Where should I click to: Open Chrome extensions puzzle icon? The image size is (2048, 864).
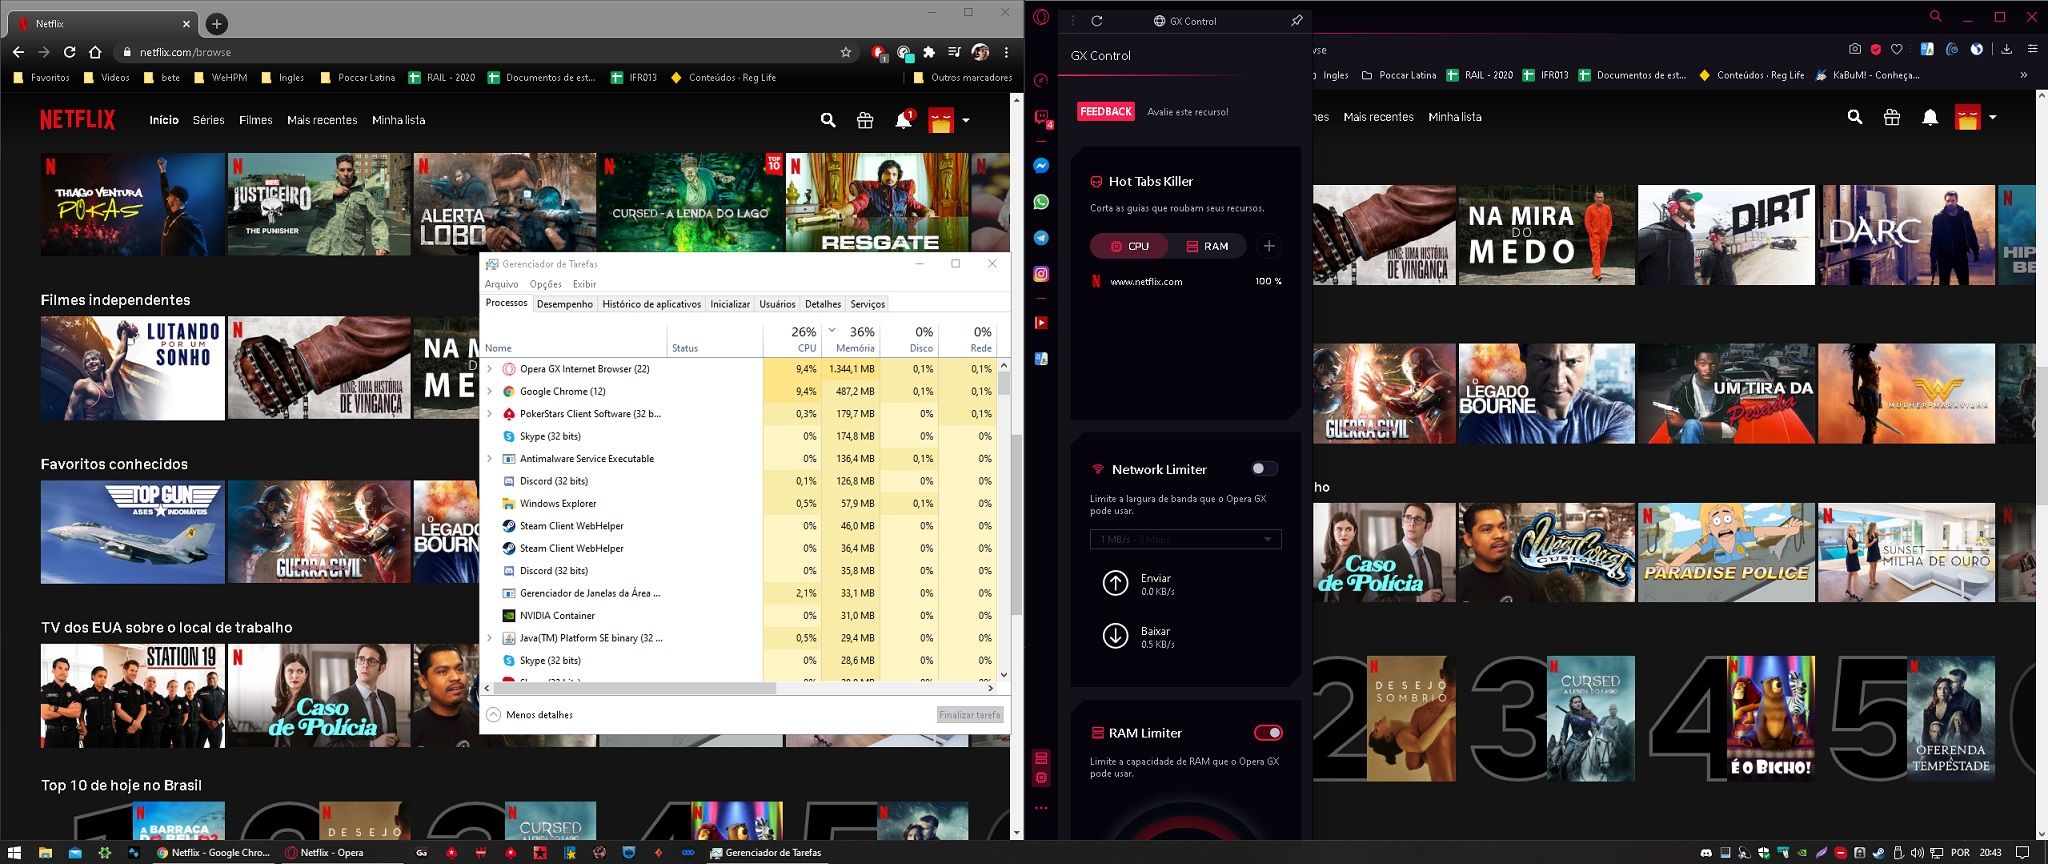[929, 52]
